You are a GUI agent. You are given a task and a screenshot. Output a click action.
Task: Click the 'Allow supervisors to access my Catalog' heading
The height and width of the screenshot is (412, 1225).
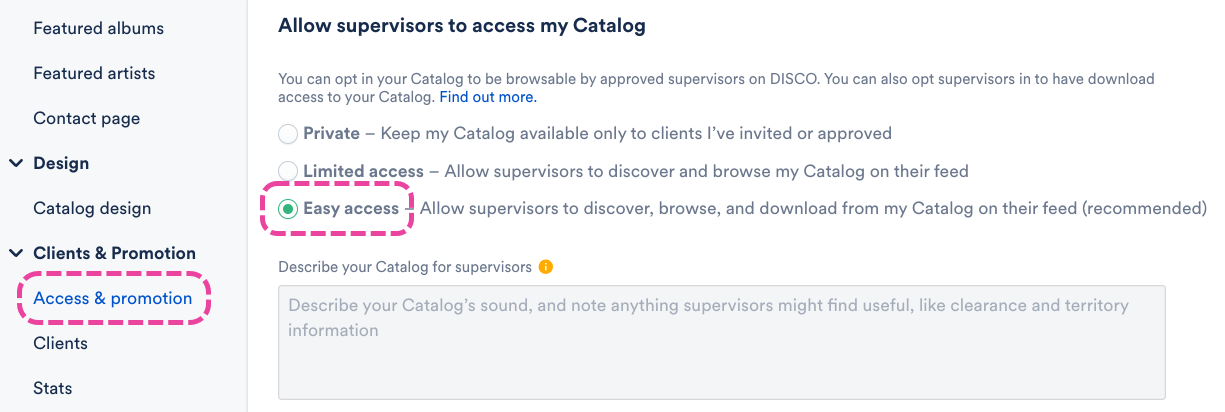pos(461,26)
